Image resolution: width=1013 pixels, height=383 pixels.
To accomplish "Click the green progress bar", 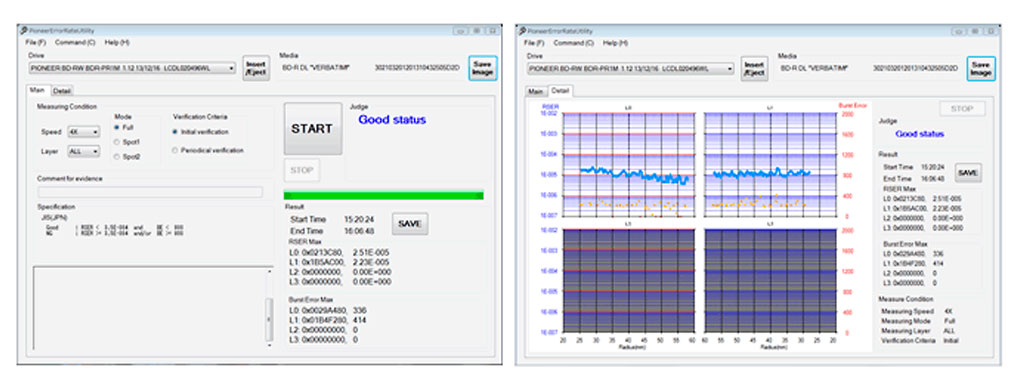I will (x=384, y=195).
